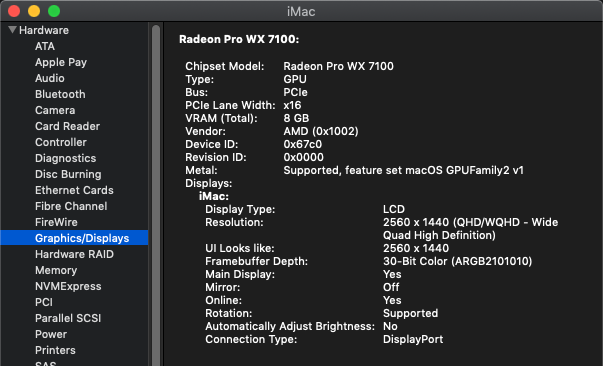The width and height of the screenshot is (603, 366).
Task: Open the Printers section
Action: click(55, 350)
